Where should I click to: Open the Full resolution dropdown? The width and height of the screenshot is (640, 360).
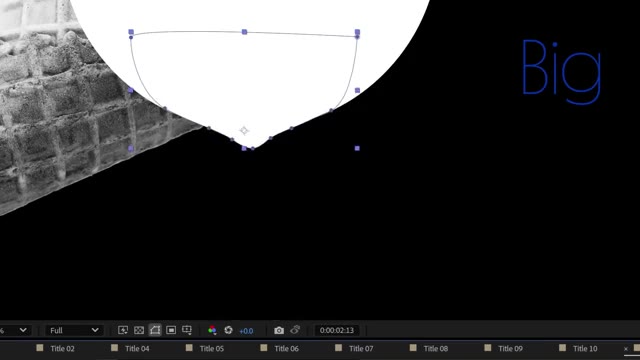[x=74, y=330]
